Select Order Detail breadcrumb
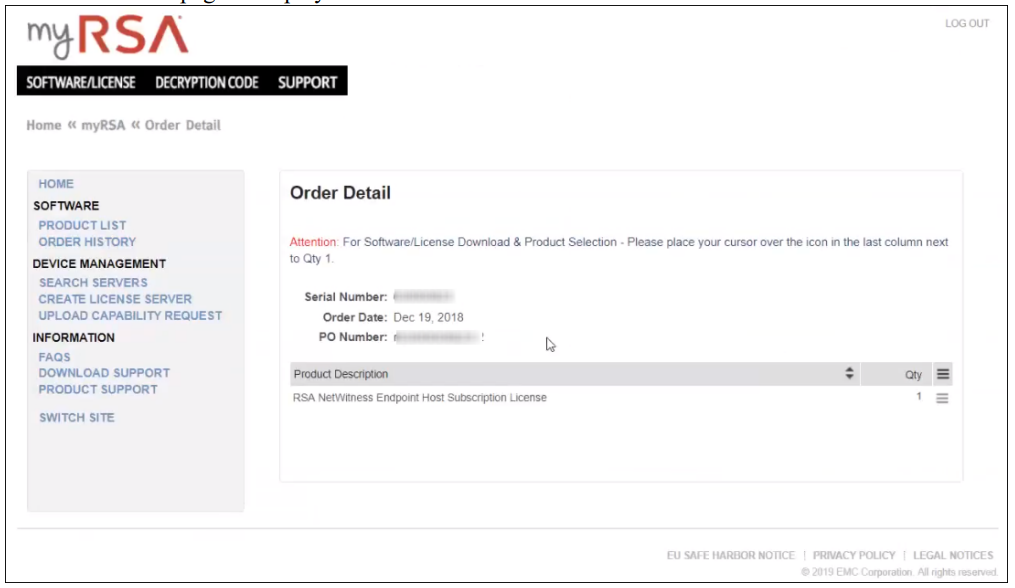 pos(183,125)
